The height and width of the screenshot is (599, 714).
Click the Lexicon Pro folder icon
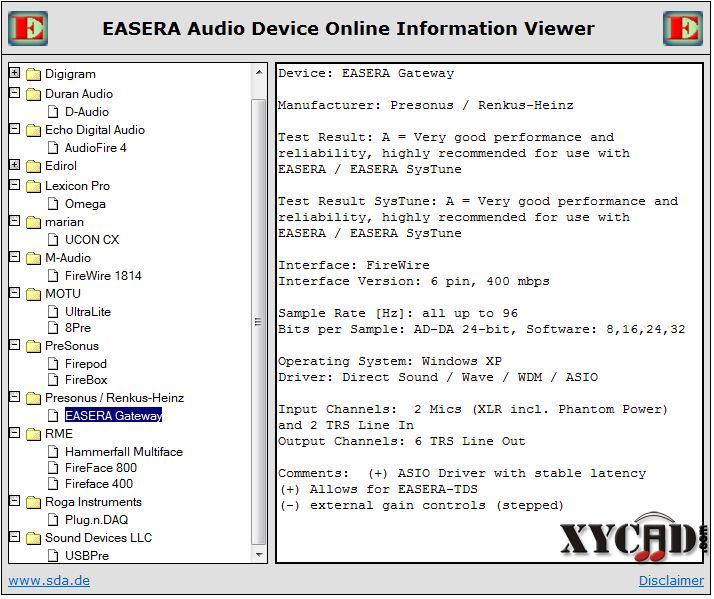click(33, 186)
